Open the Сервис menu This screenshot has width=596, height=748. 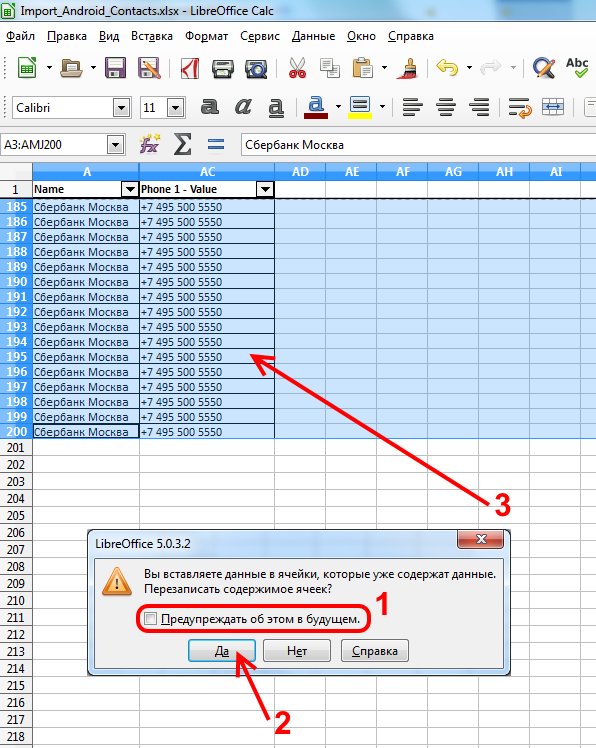click(260, 36)
